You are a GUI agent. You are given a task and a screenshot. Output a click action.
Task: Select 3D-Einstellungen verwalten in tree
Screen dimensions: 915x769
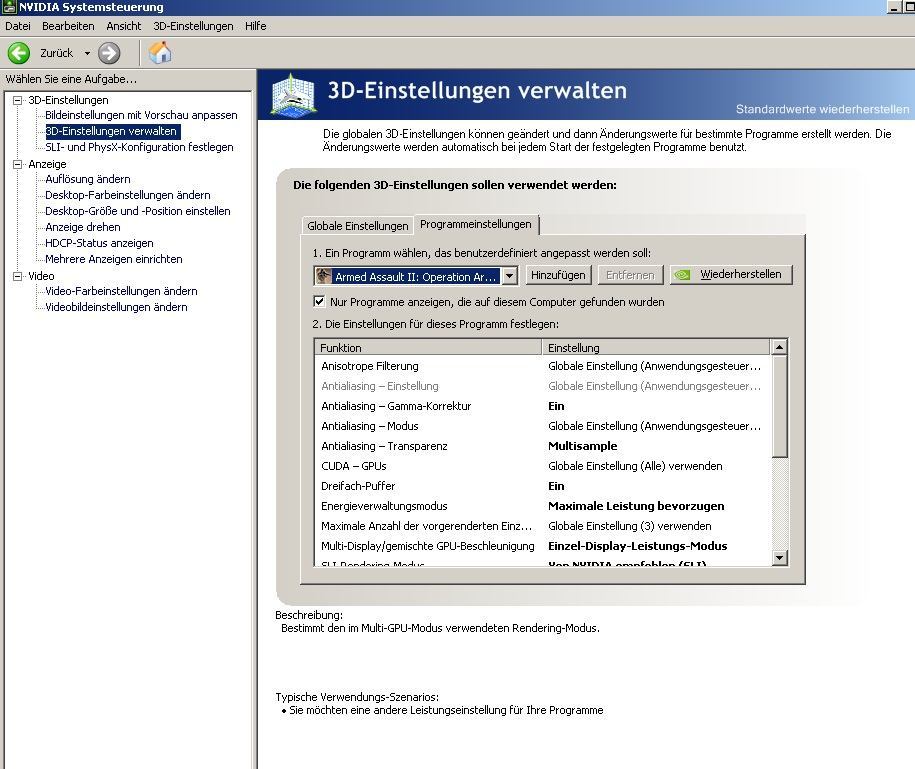[x=111, y=131]
